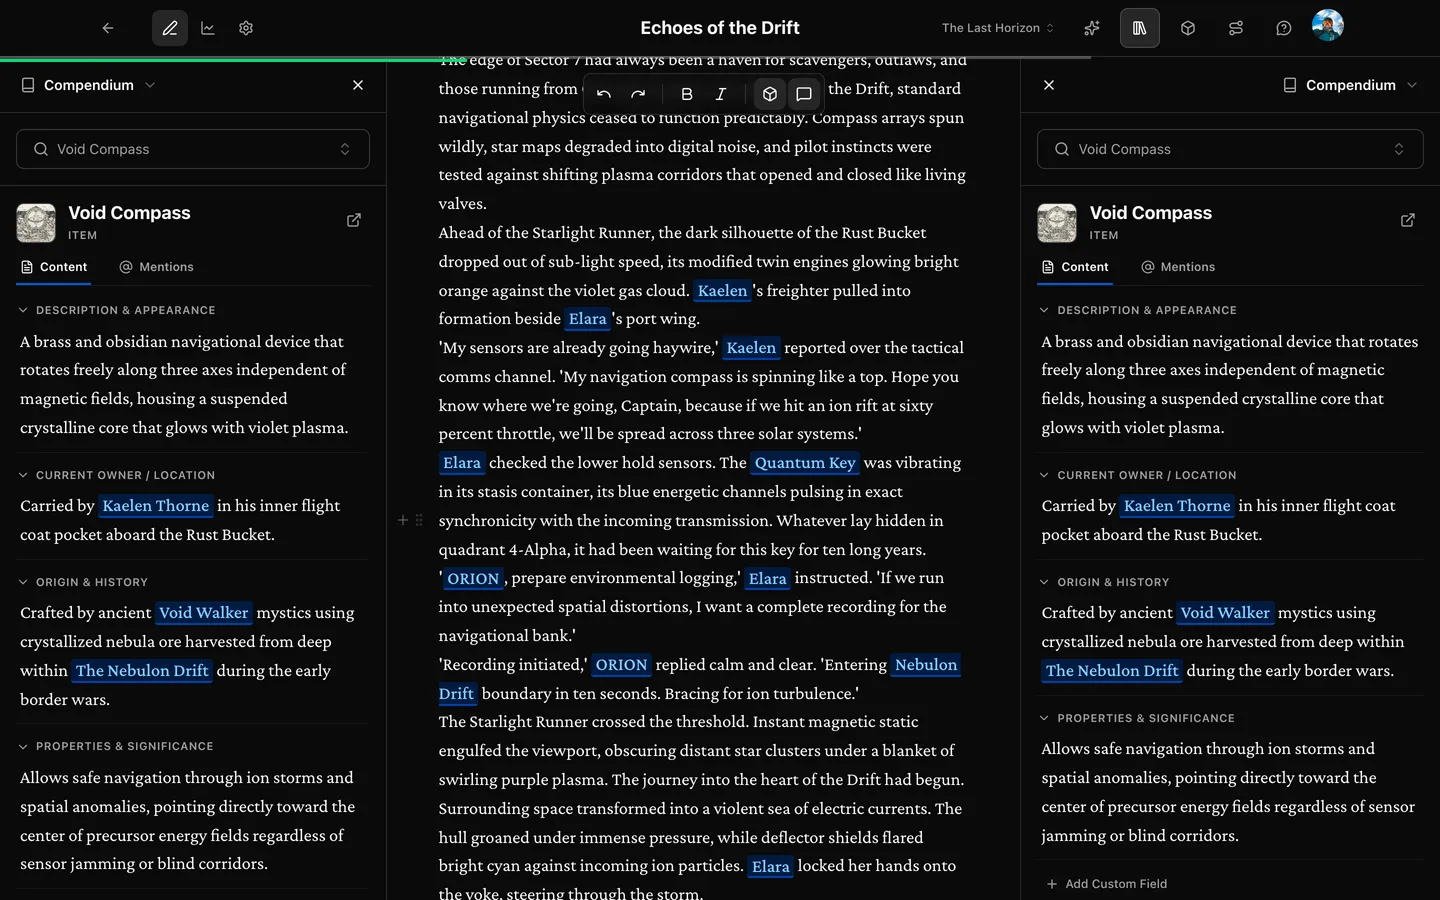Click Elara mention before 'checked the lower hold'
Screen dimensions: 1440x900
point(462,463)
